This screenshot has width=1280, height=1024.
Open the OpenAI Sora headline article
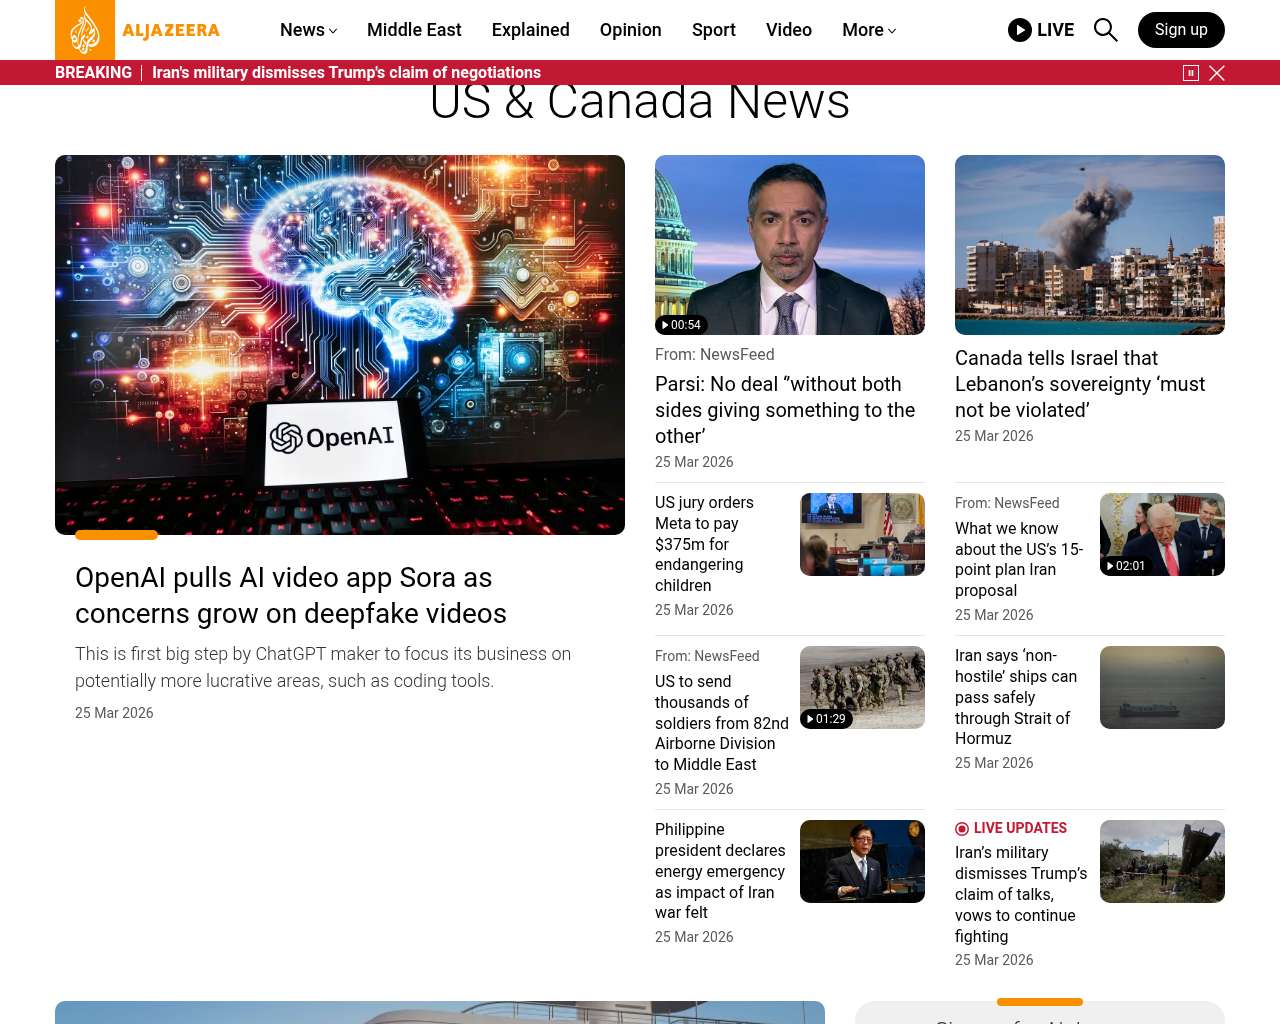(x=290, y=595)
